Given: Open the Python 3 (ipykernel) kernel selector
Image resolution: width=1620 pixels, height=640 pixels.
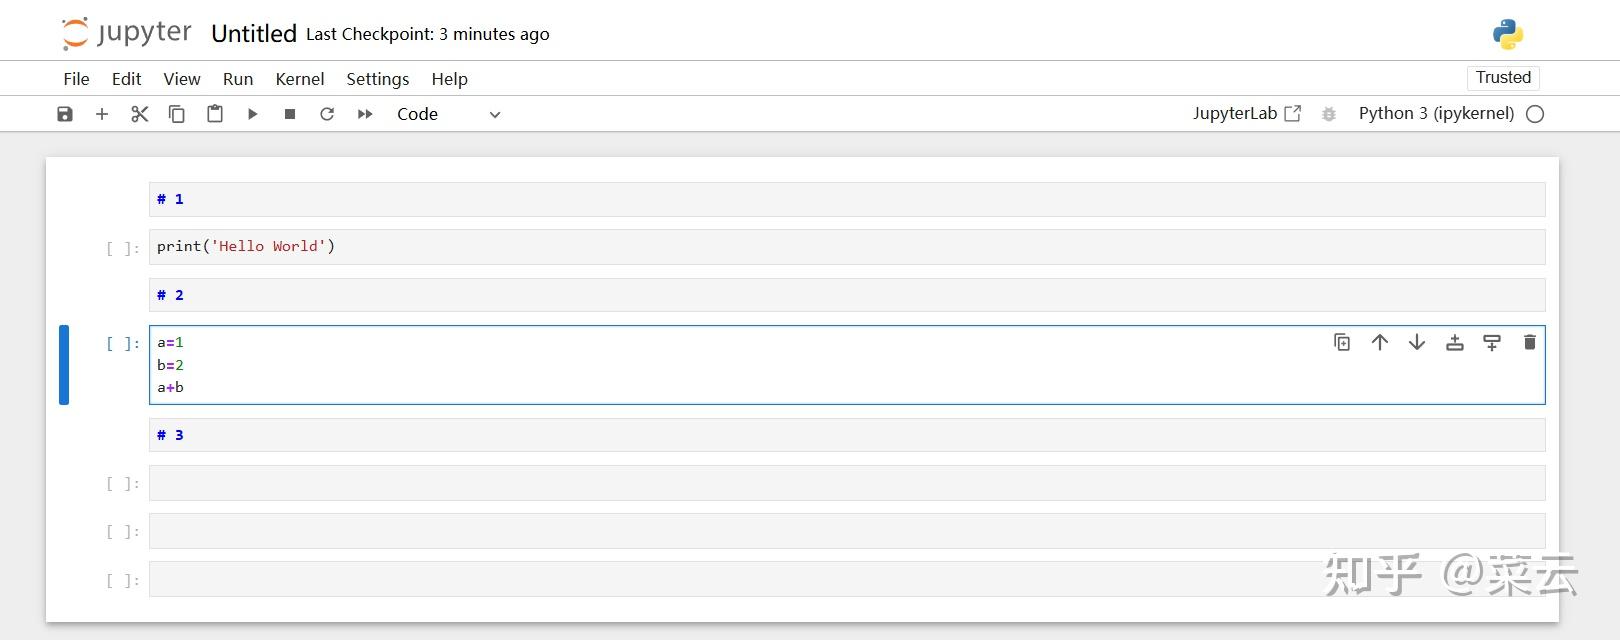Looking at the screenshot, I should pos(1436,114).
